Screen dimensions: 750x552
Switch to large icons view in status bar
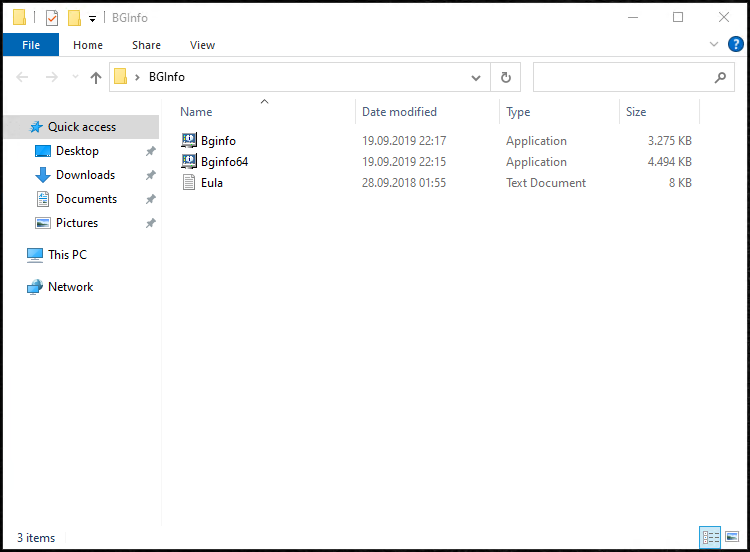tap(732, 537)
